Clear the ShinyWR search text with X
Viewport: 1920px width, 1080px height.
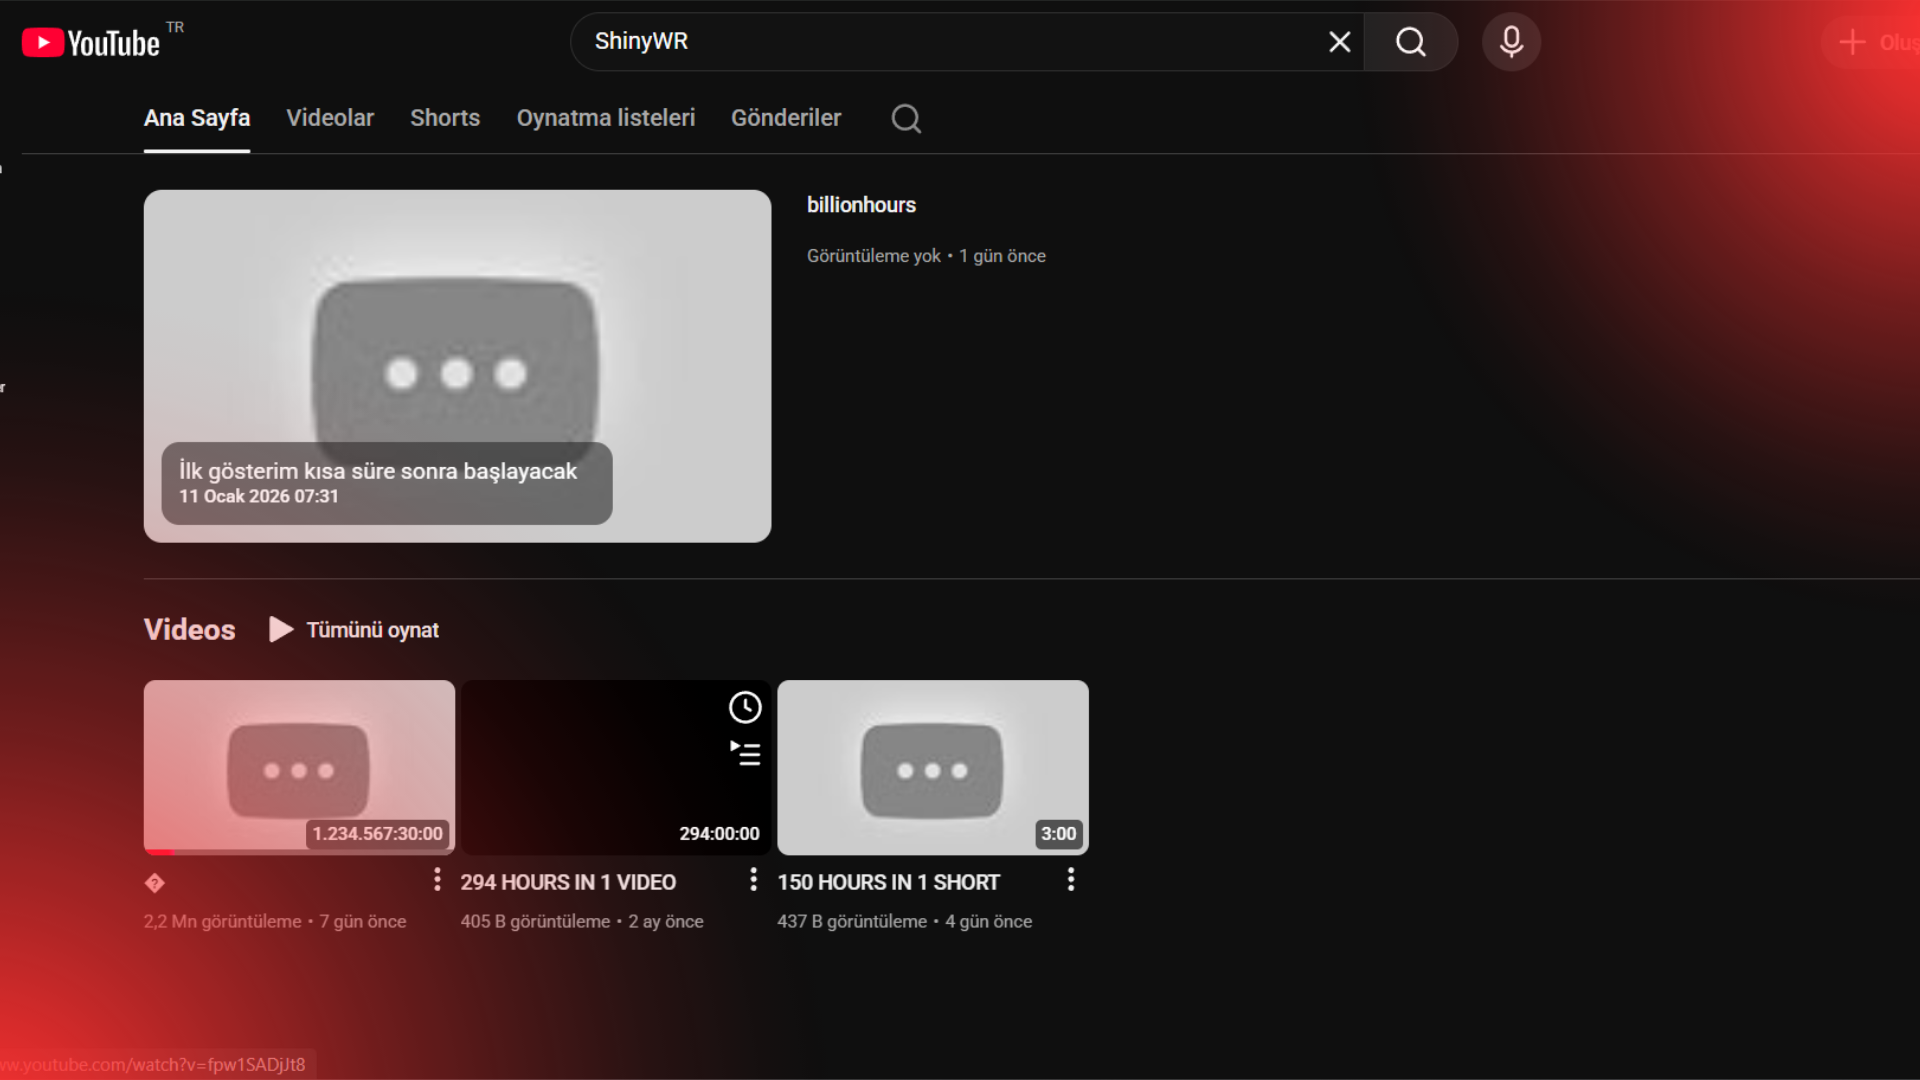(x=1339, y=42)
